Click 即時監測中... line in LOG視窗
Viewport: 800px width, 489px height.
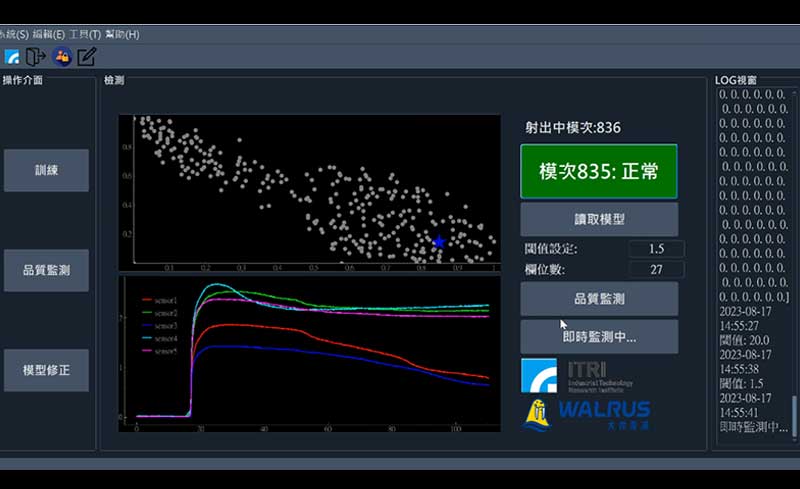pos(754,427)
